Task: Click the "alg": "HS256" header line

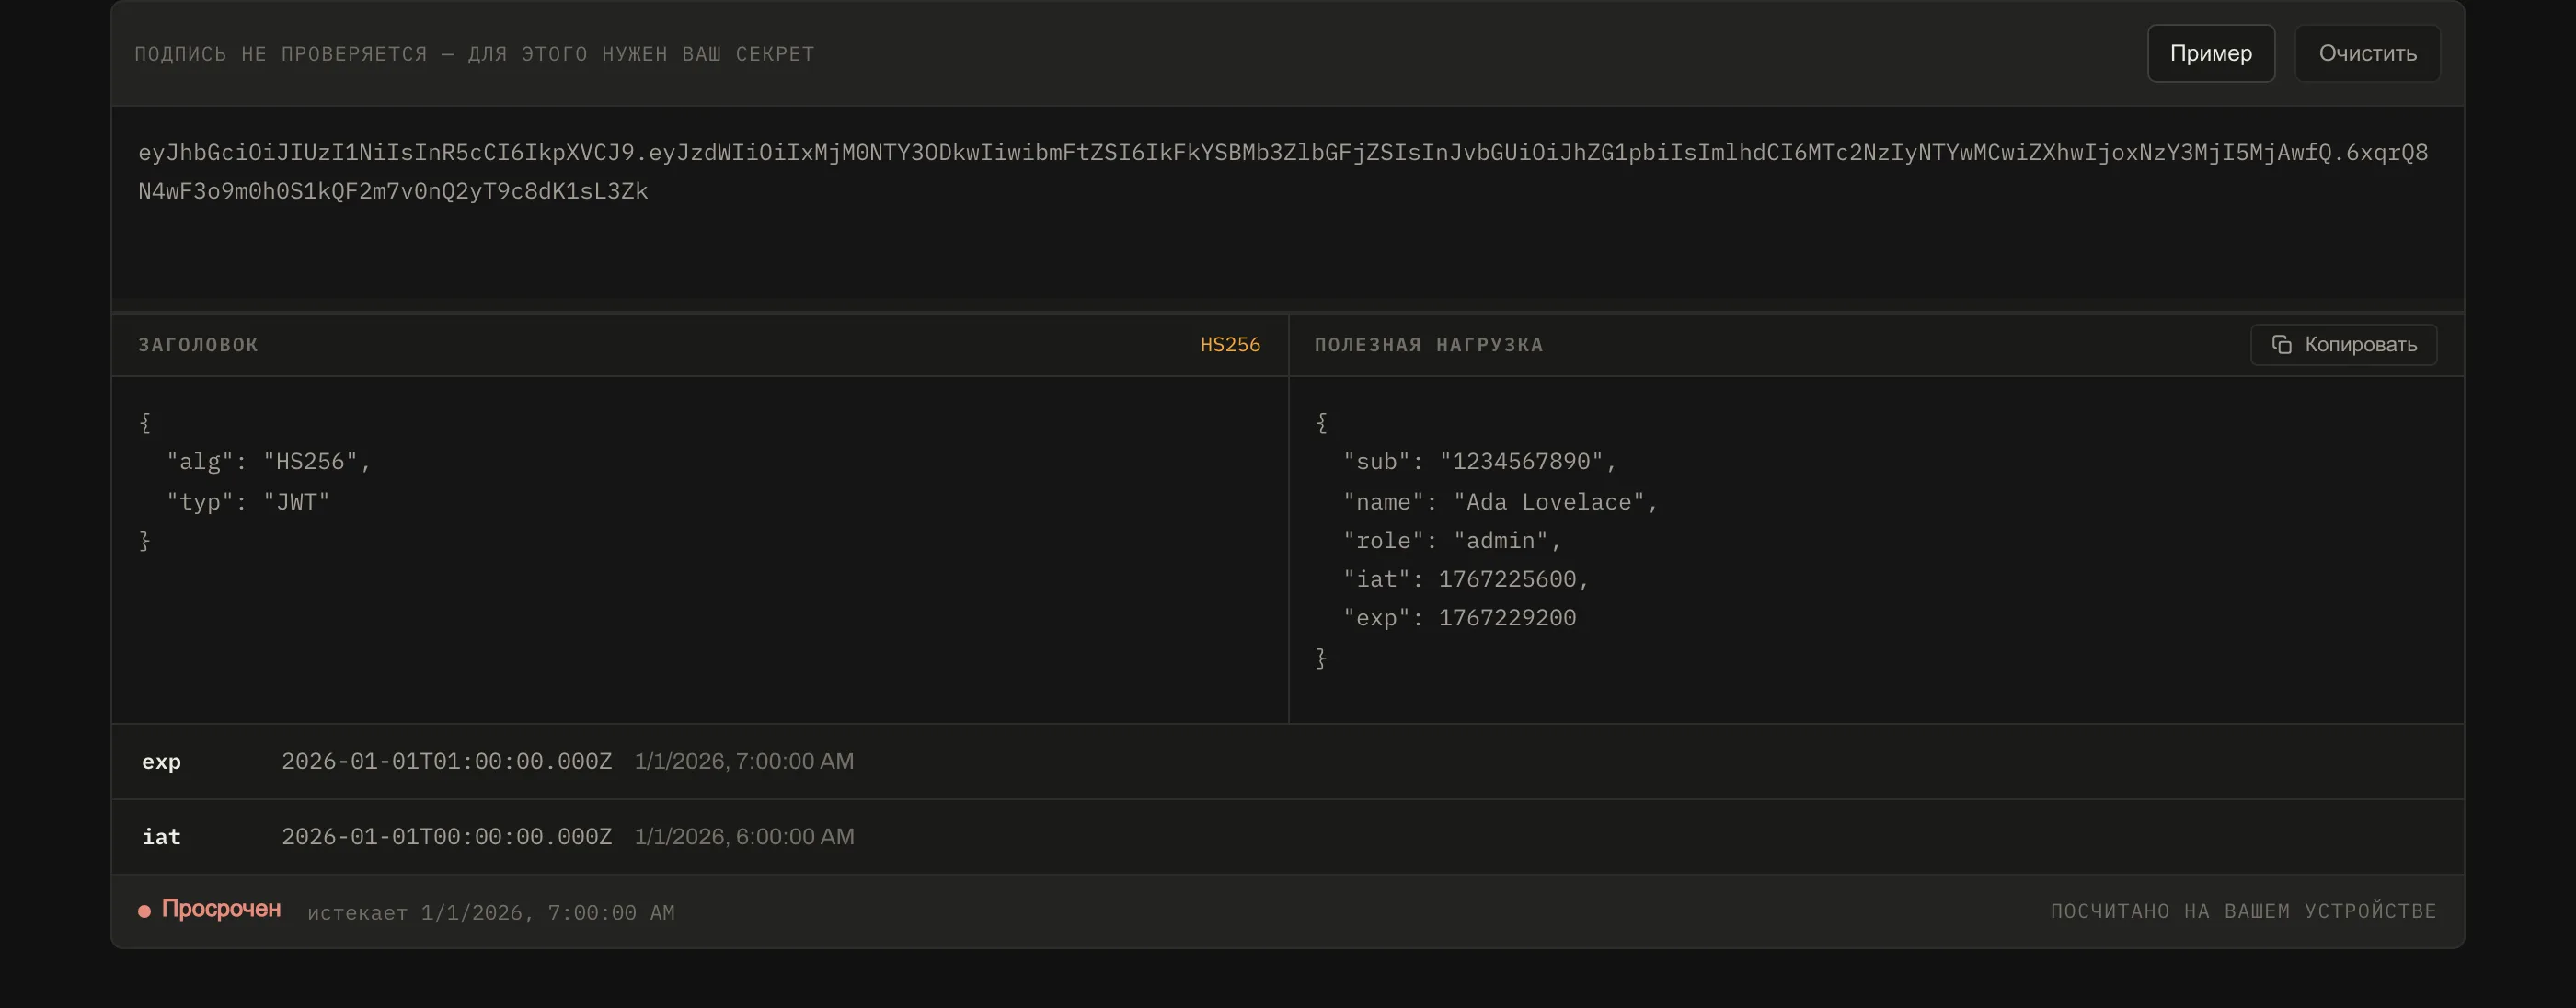Action: [268, 462]
